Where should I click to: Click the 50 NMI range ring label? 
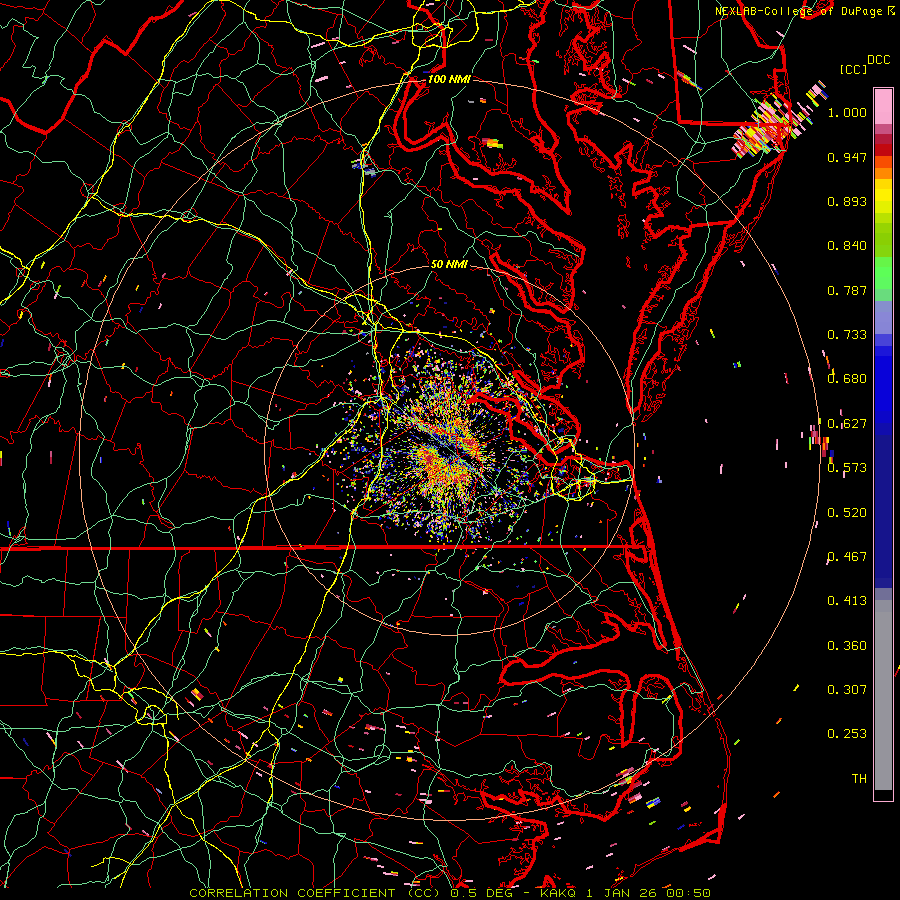(449, 264)
